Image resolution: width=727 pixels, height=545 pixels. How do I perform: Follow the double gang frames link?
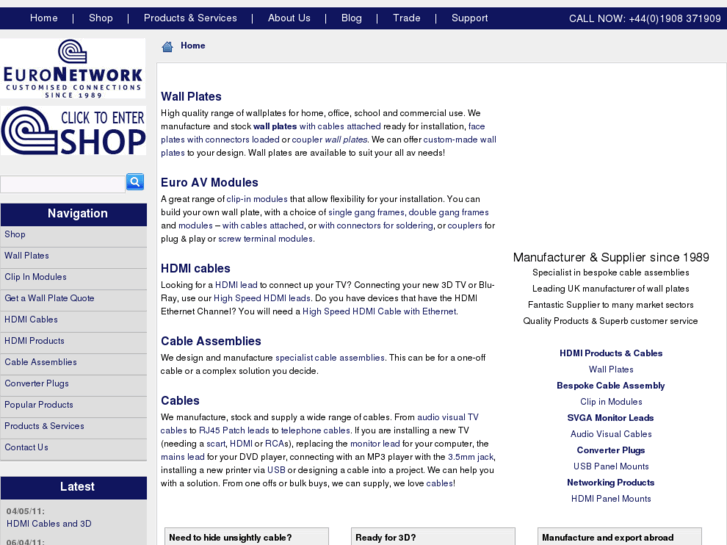pos(448,212)
